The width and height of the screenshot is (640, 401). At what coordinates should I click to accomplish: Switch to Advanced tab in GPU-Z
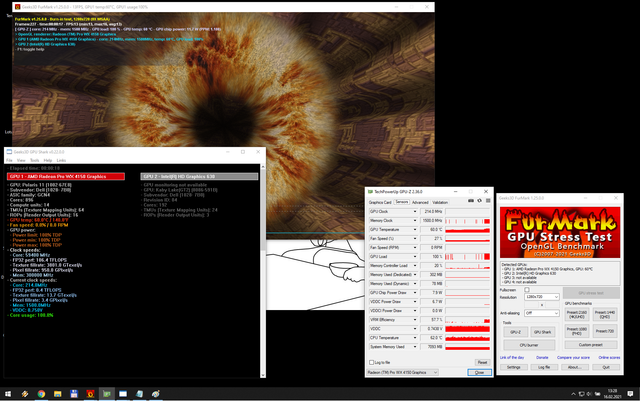[x=420, y=202]
